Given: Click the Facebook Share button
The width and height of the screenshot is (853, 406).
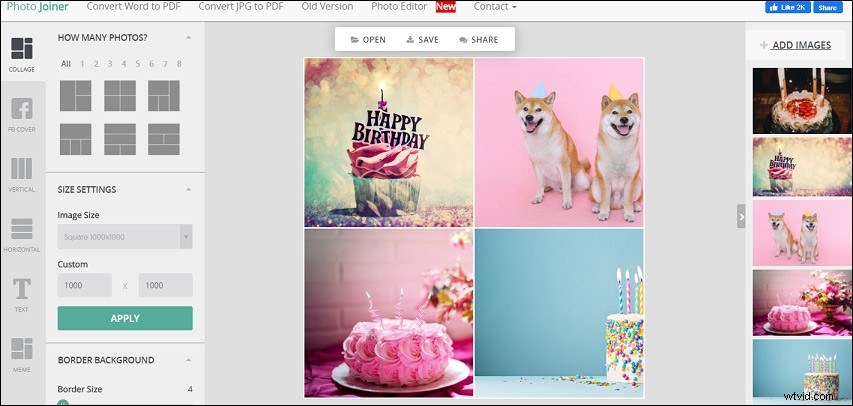Looking at the screenshot, I should coord(827,7).
